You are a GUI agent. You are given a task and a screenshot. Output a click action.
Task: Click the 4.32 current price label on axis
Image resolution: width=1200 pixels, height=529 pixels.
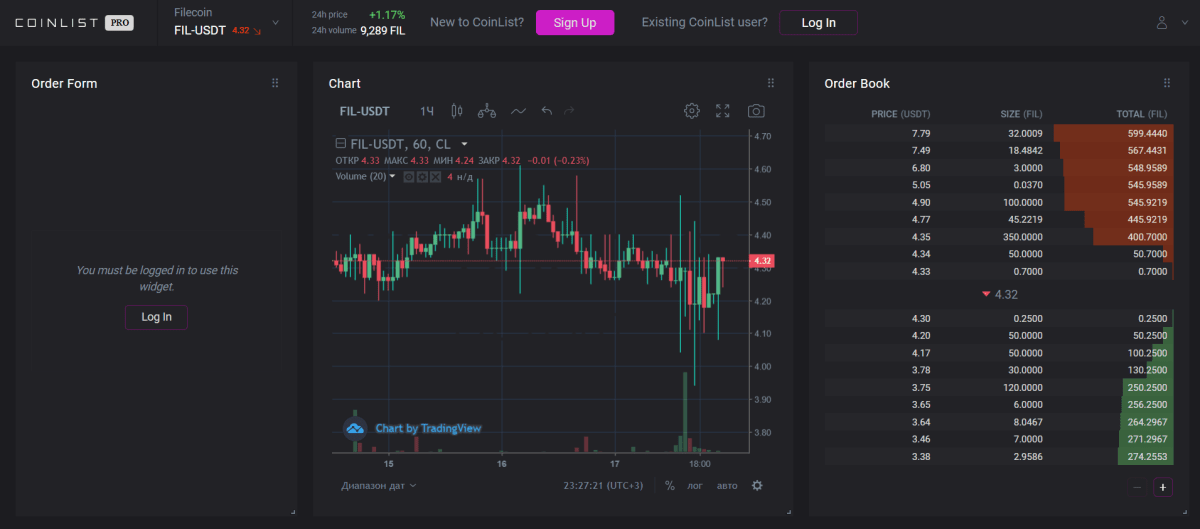[762, 261]
